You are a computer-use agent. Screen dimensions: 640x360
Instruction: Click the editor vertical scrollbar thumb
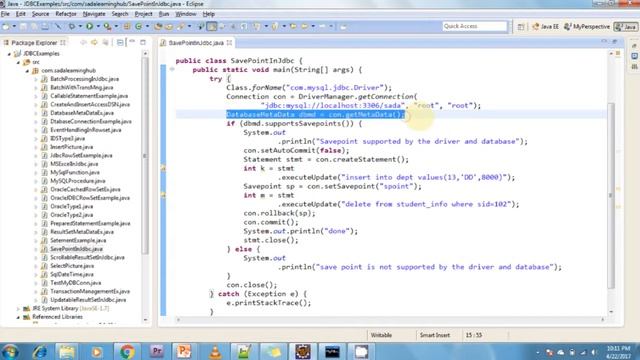pos(611,195)
